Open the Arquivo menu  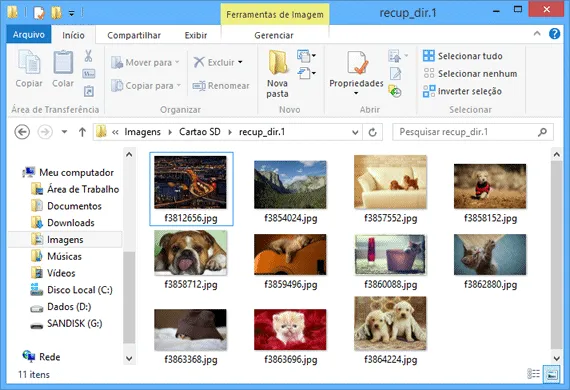[x=29, y=35]
